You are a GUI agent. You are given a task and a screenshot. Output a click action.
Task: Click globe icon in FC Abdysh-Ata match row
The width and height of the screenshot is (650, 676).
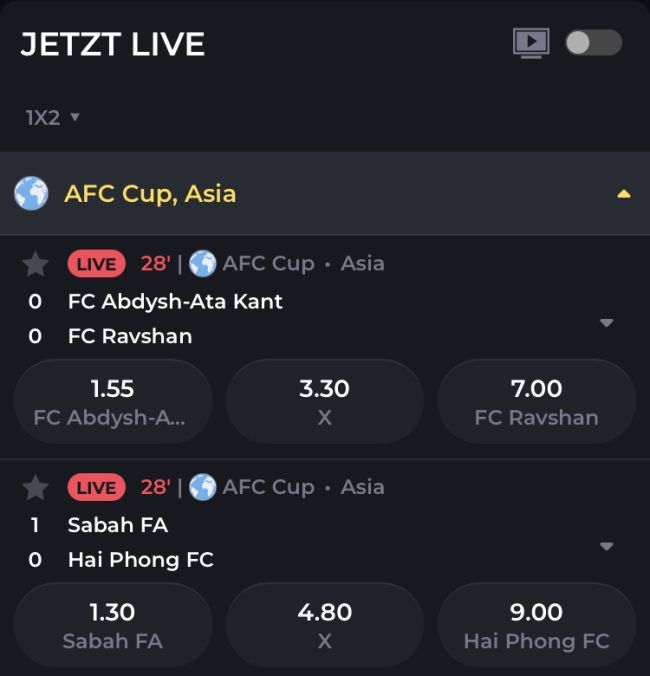(x=203, y=264)
